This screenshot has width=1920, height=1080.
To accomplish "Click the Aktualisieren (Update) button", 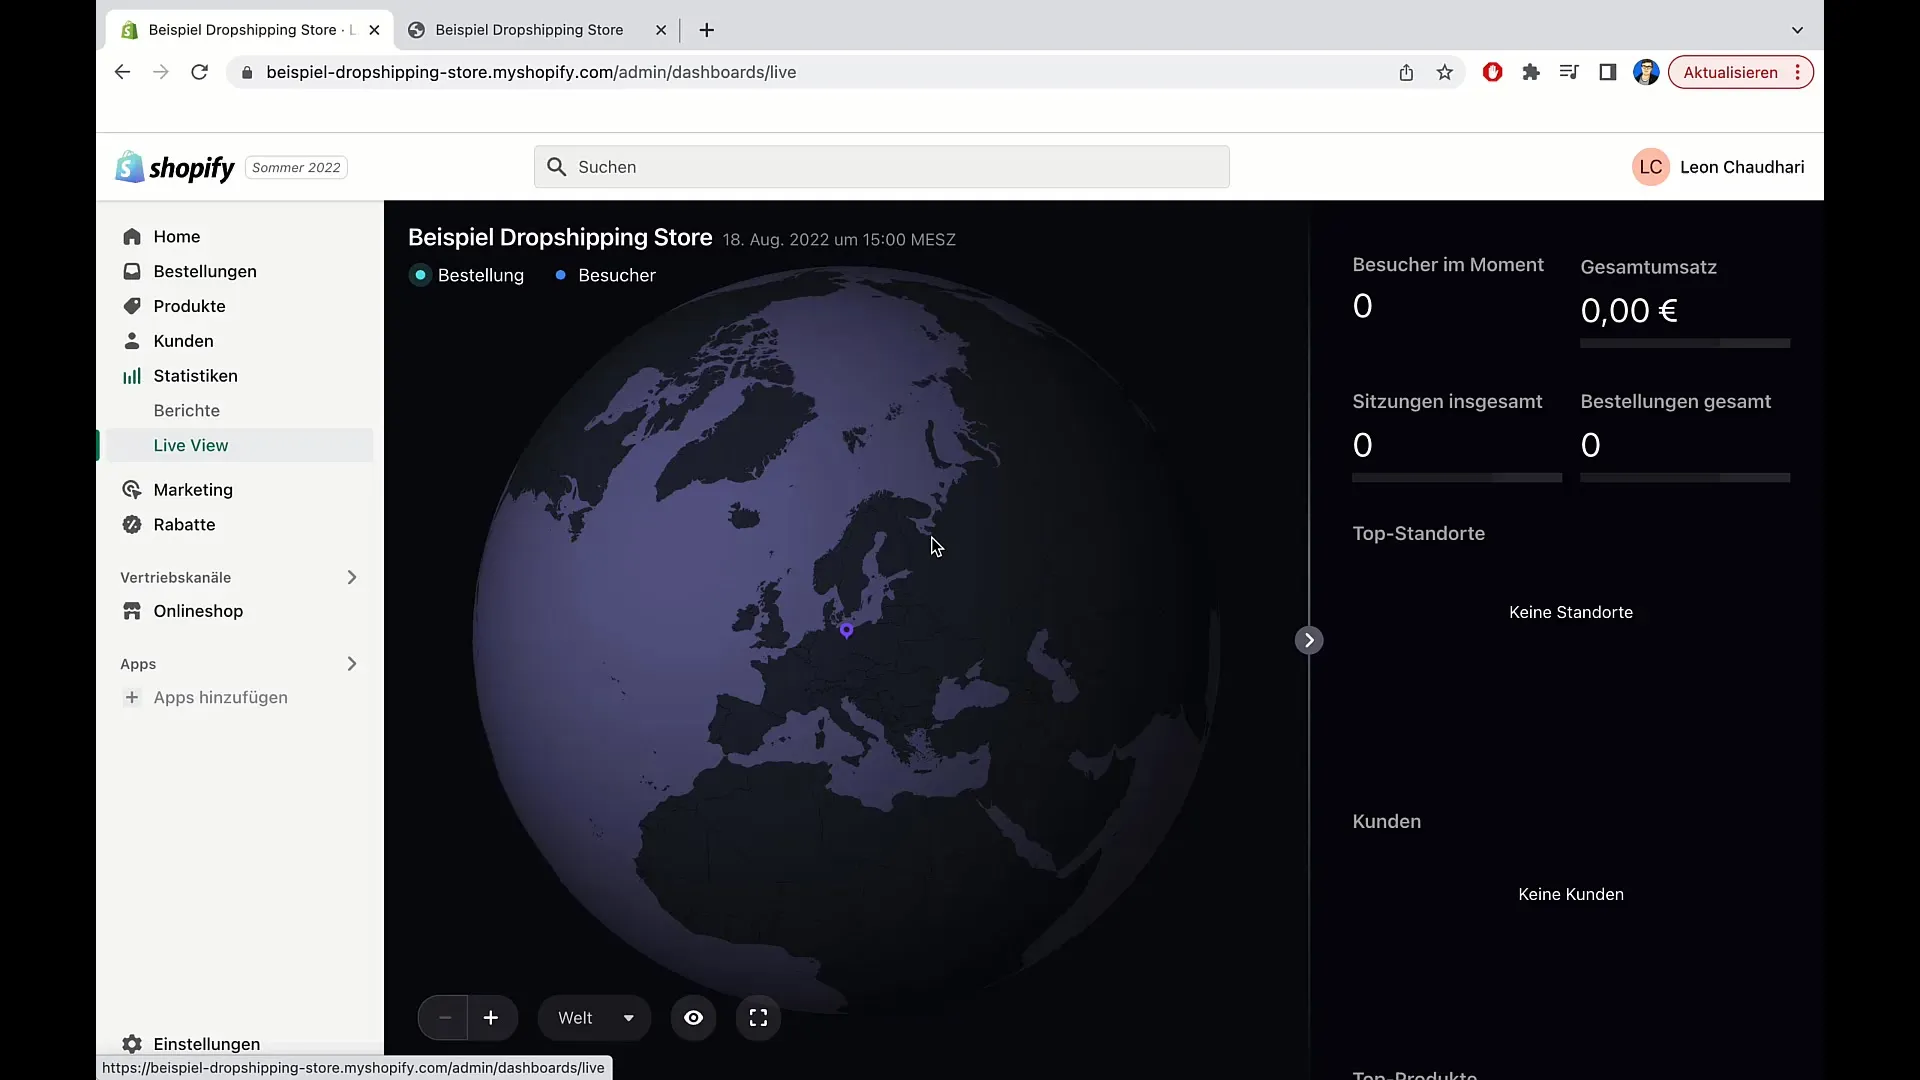I will point(1731,71).
